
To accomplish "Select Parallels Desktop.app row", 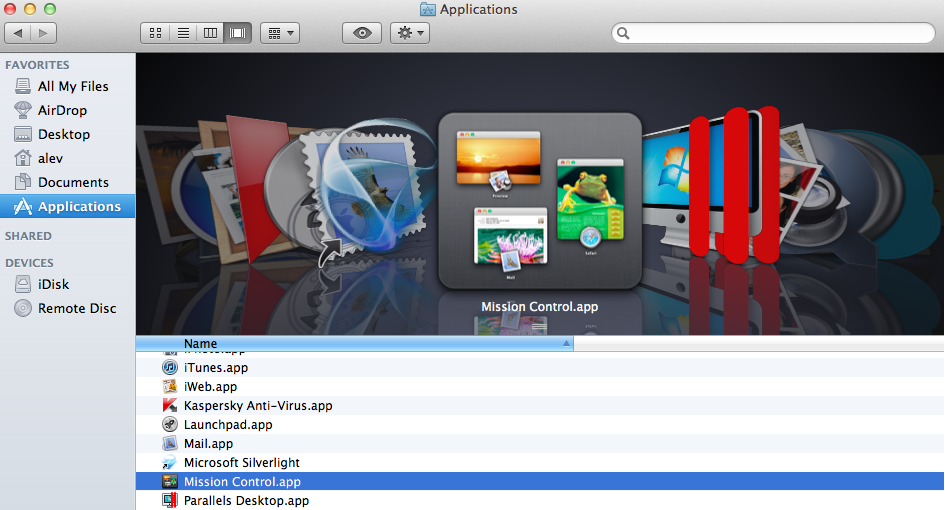I will click(539, 500).
